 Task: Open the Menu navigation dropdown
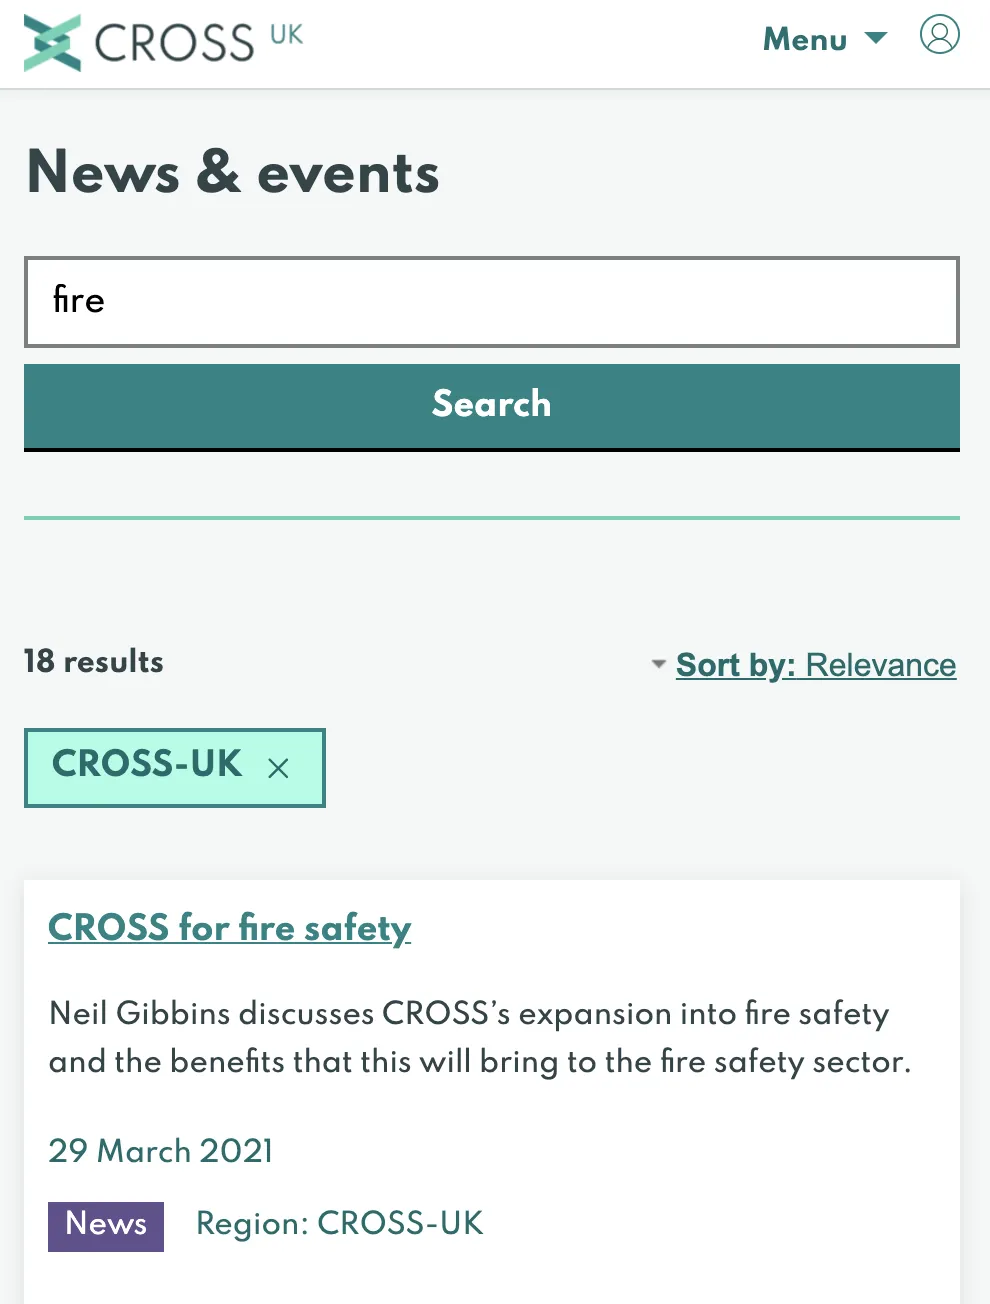(x=805, y=38)
